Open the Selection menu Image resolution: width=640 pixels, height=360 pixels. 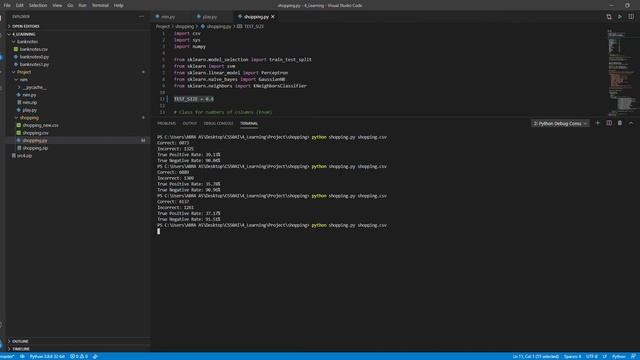(x=38, y=5)
